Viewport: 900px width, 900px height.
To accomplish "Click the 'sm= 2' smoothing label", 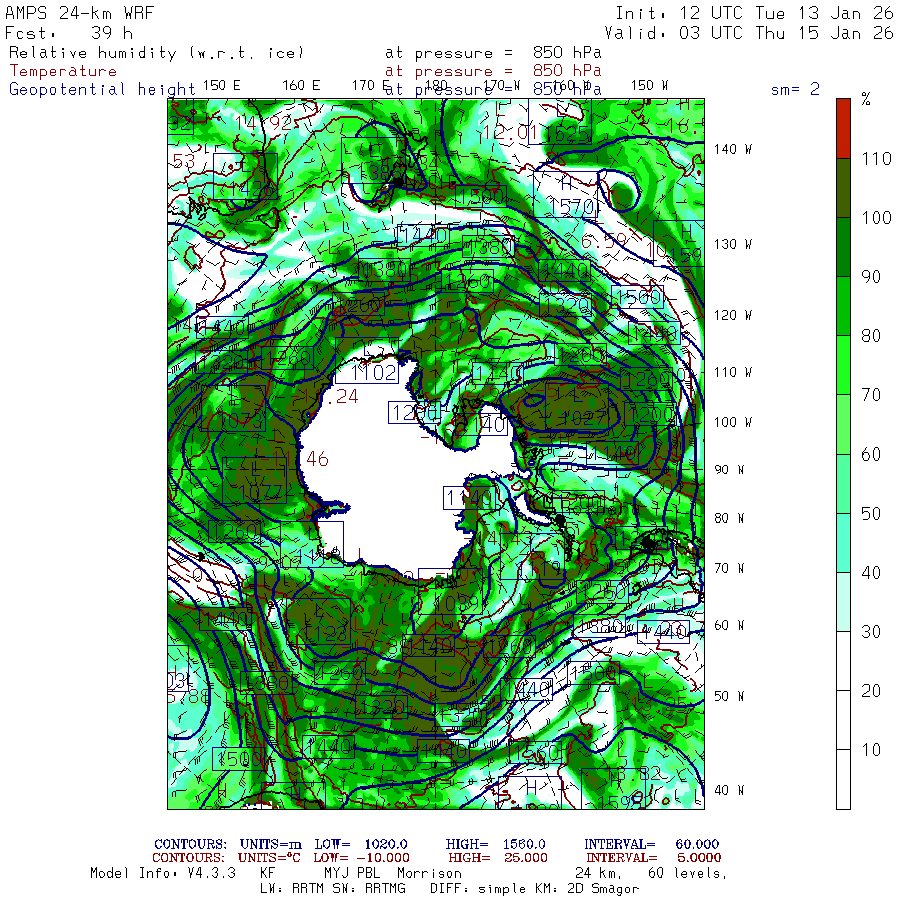I will click(x=795, y=89).
